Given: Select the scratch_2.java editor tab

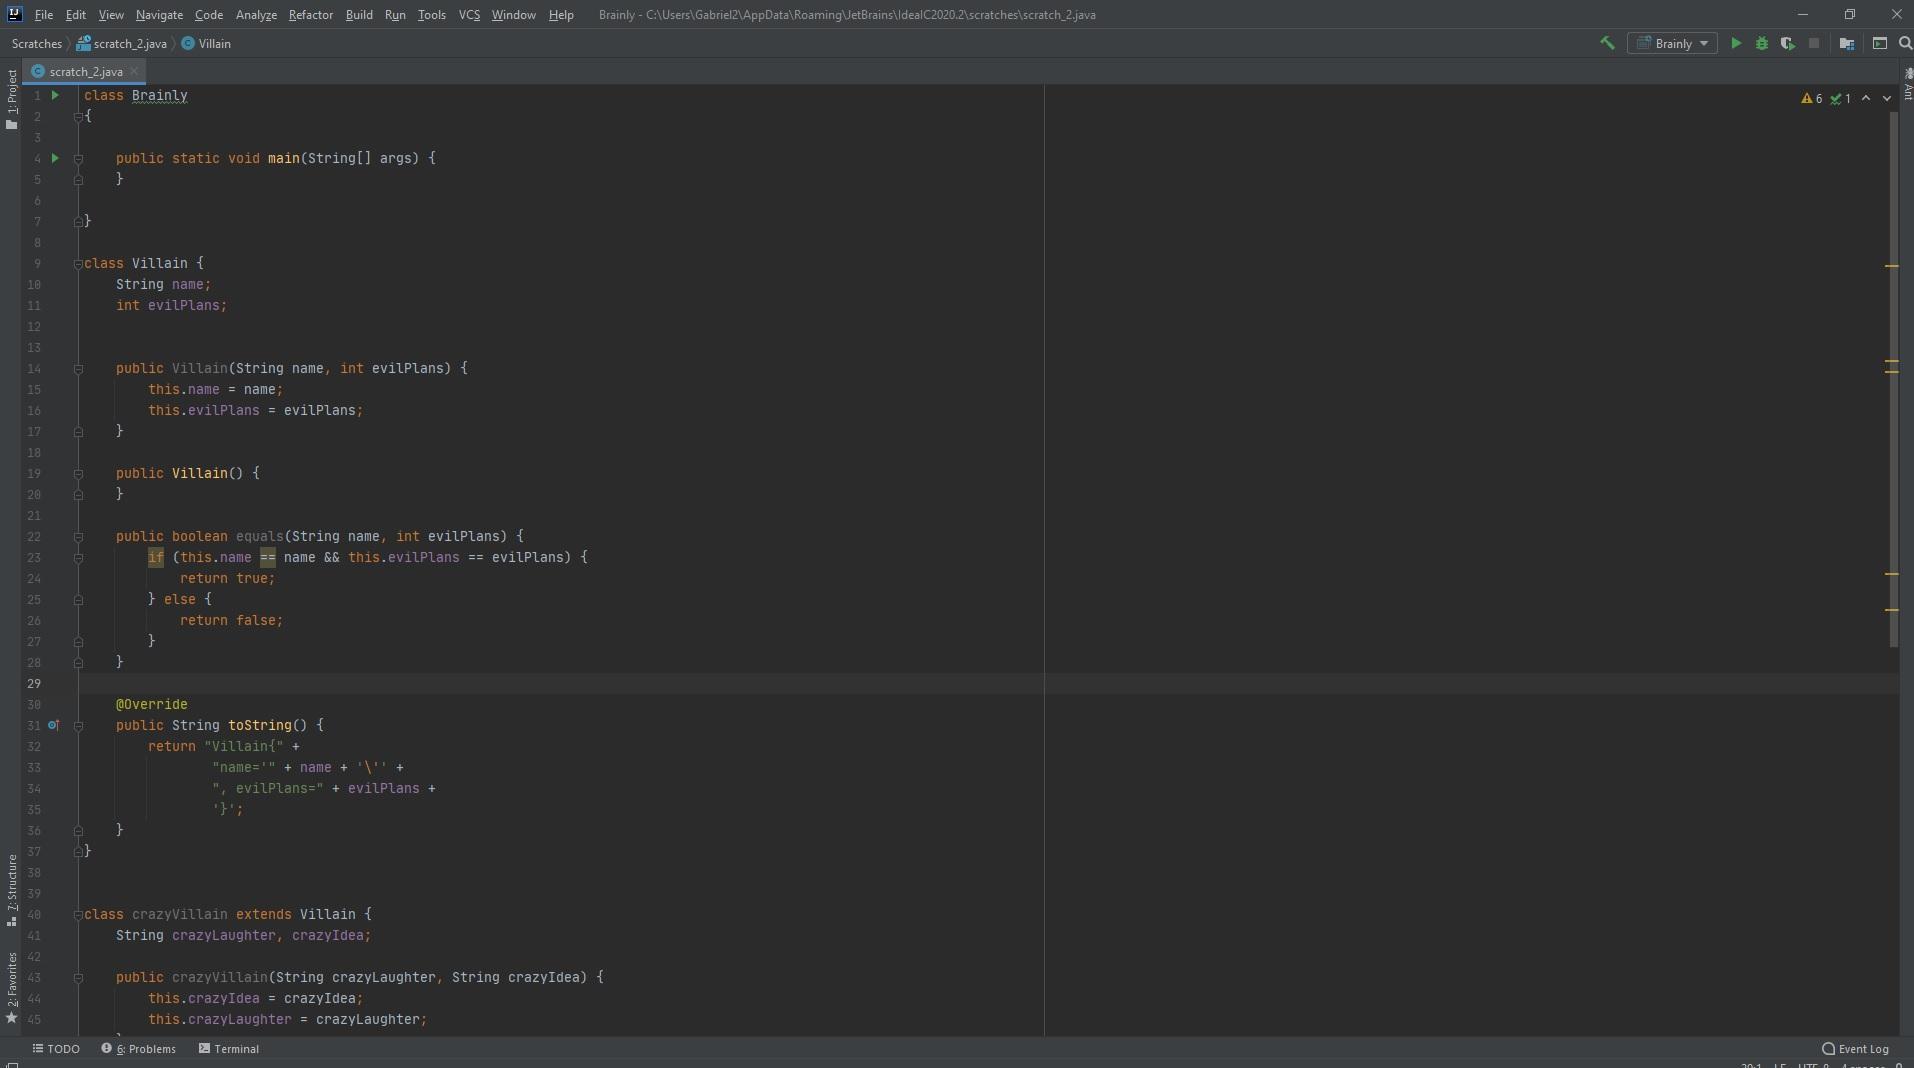Looking at the screenshot, I should click(x=85, y=72).
